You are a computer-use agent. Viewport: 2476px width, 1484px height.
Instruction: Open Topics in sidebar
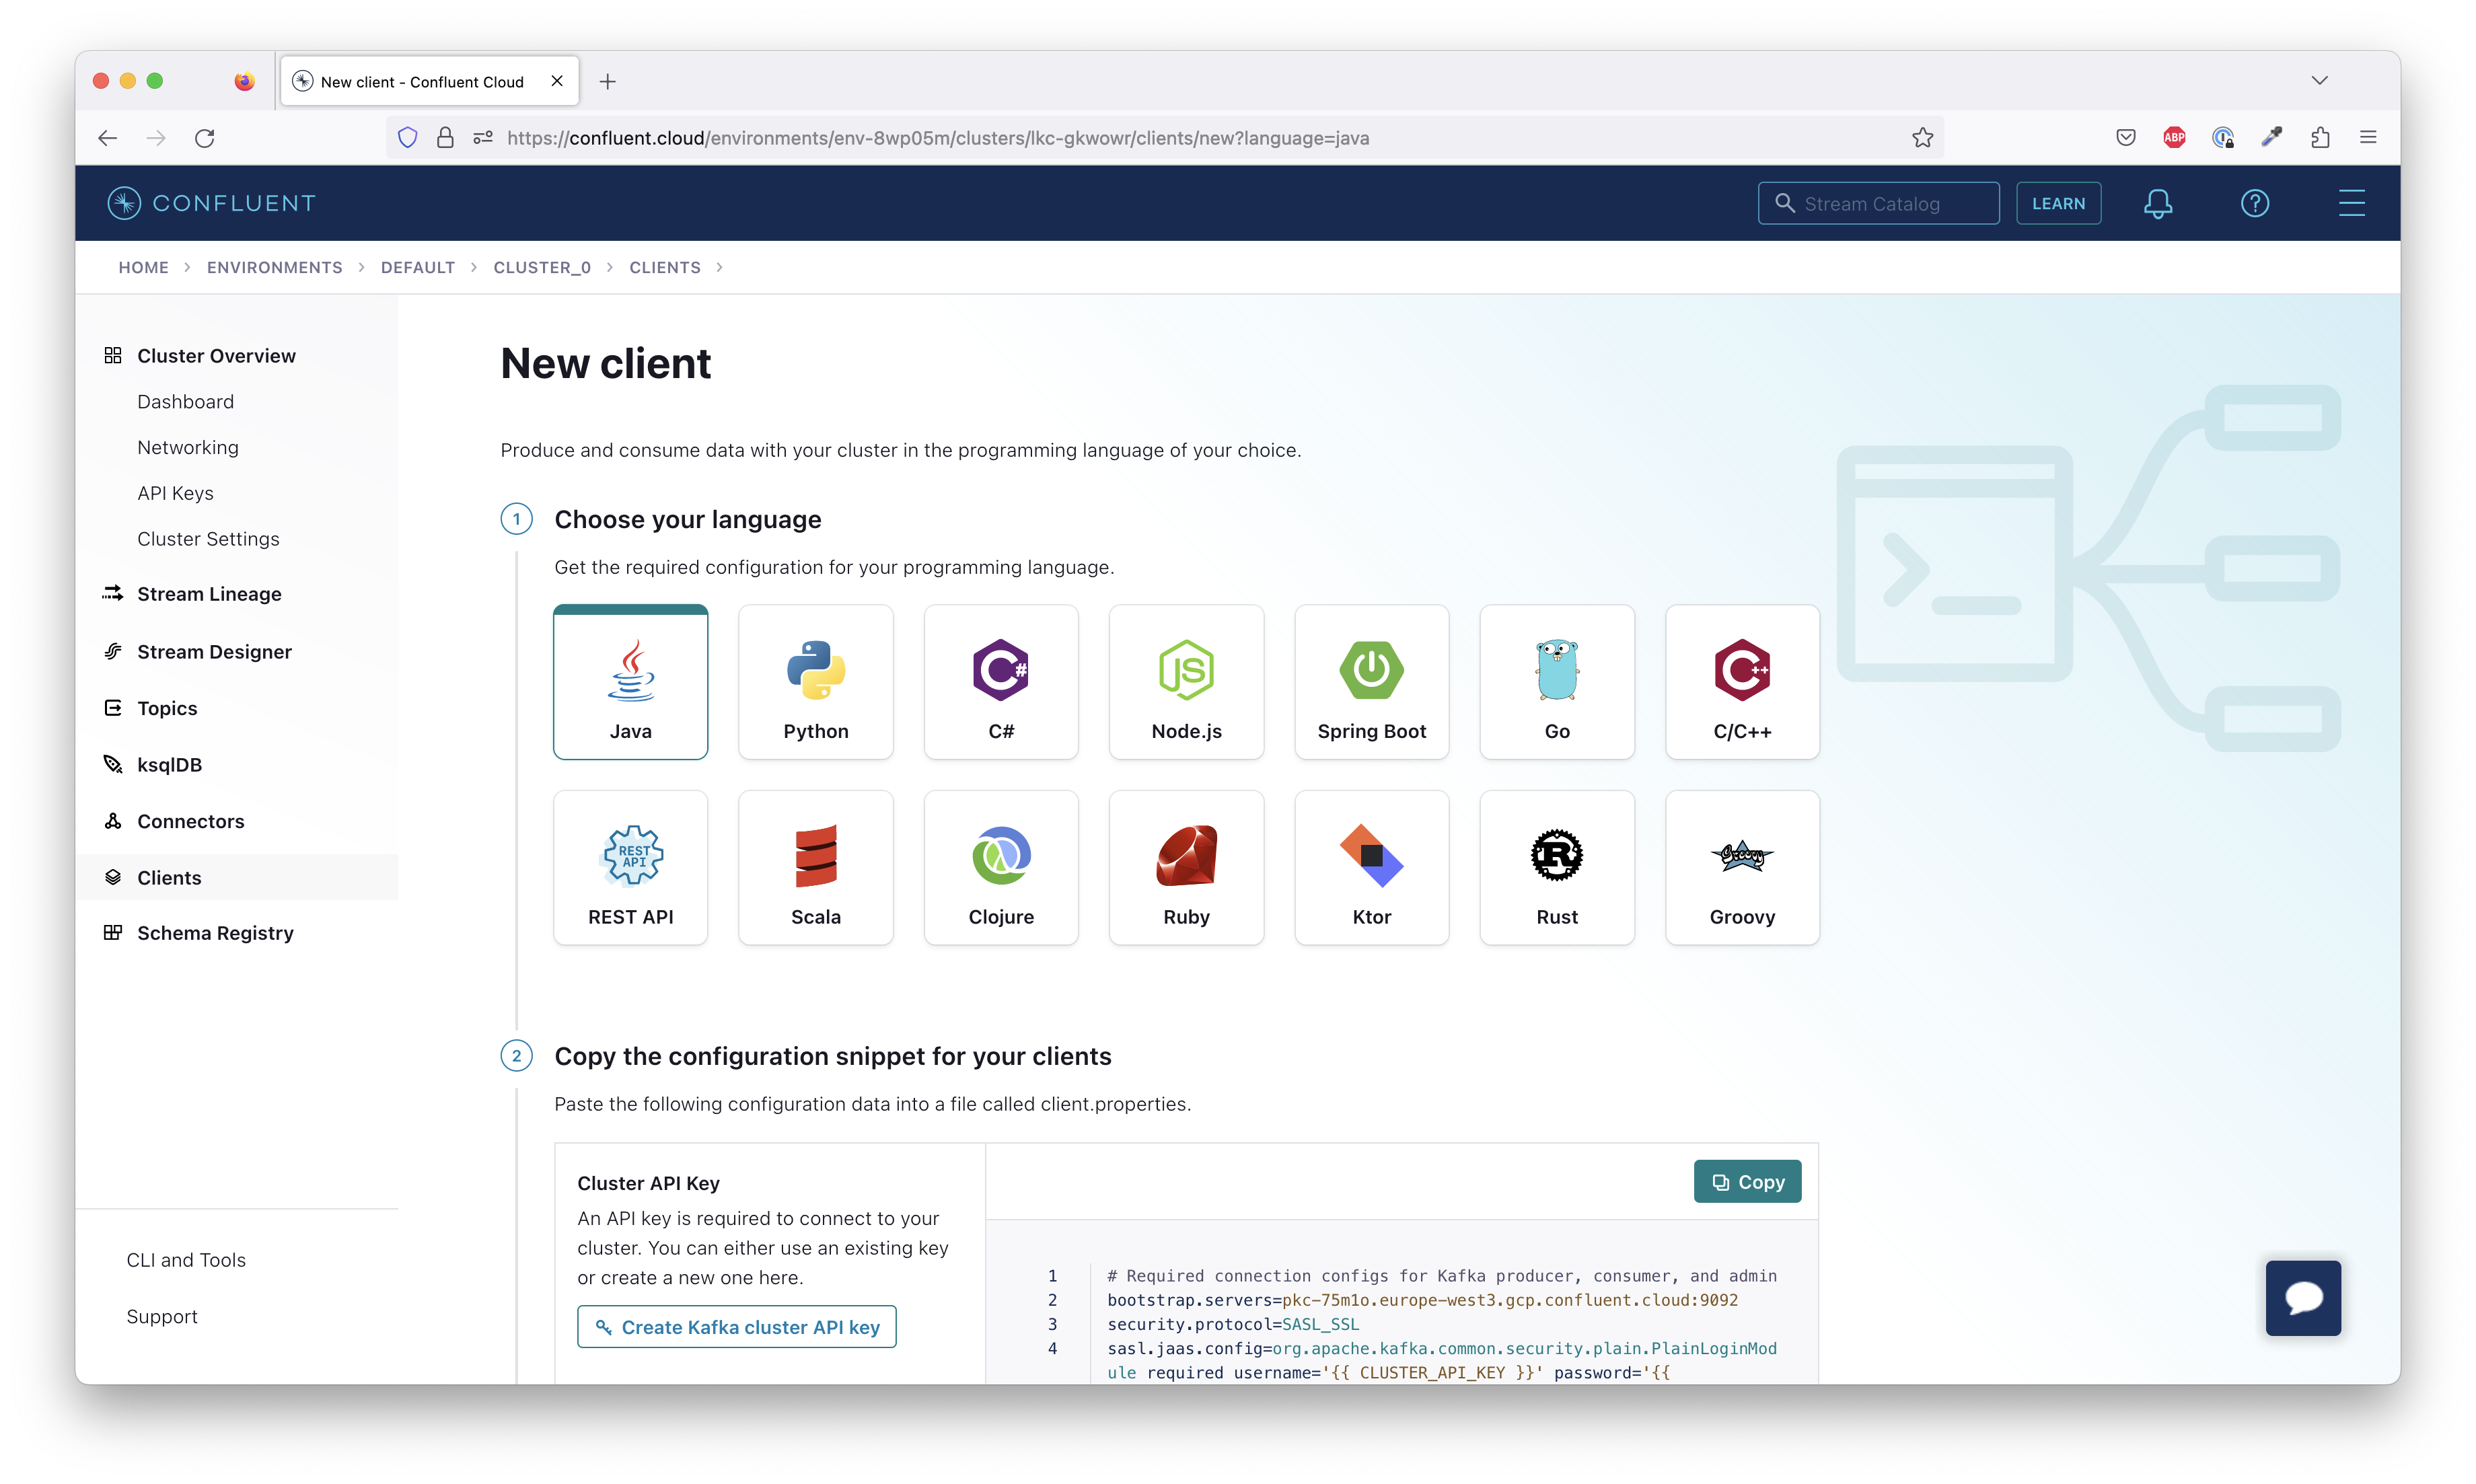(167, 709)
